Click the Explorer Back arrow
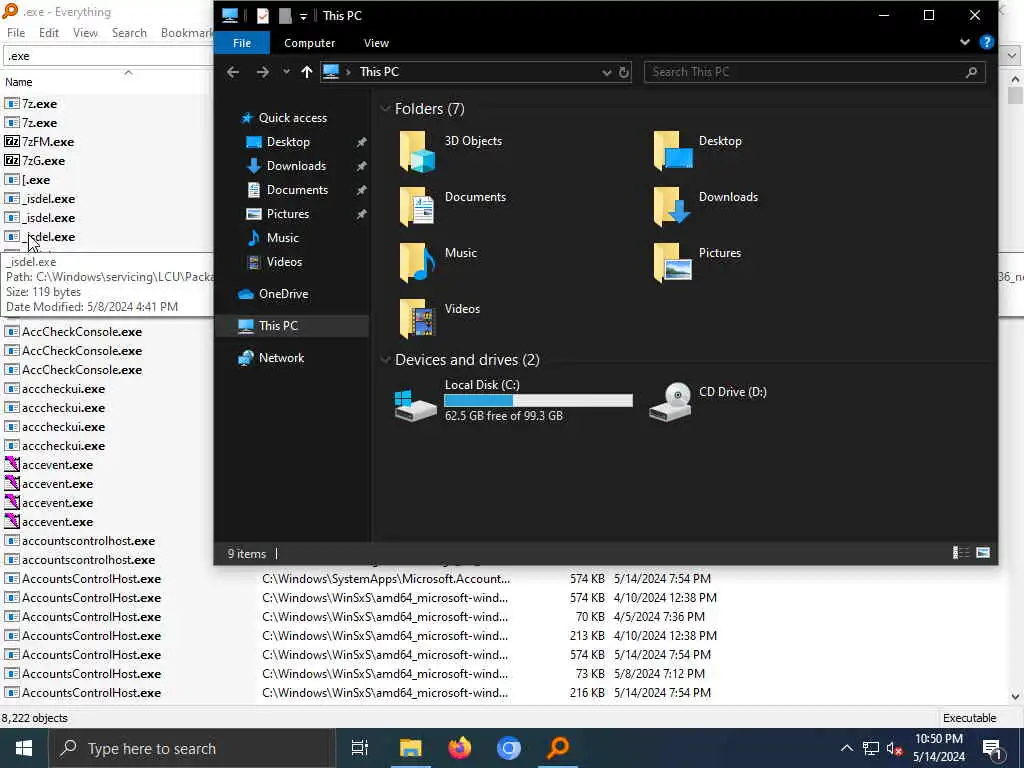This screenshot has width=1024, height=768. (233, 72)
